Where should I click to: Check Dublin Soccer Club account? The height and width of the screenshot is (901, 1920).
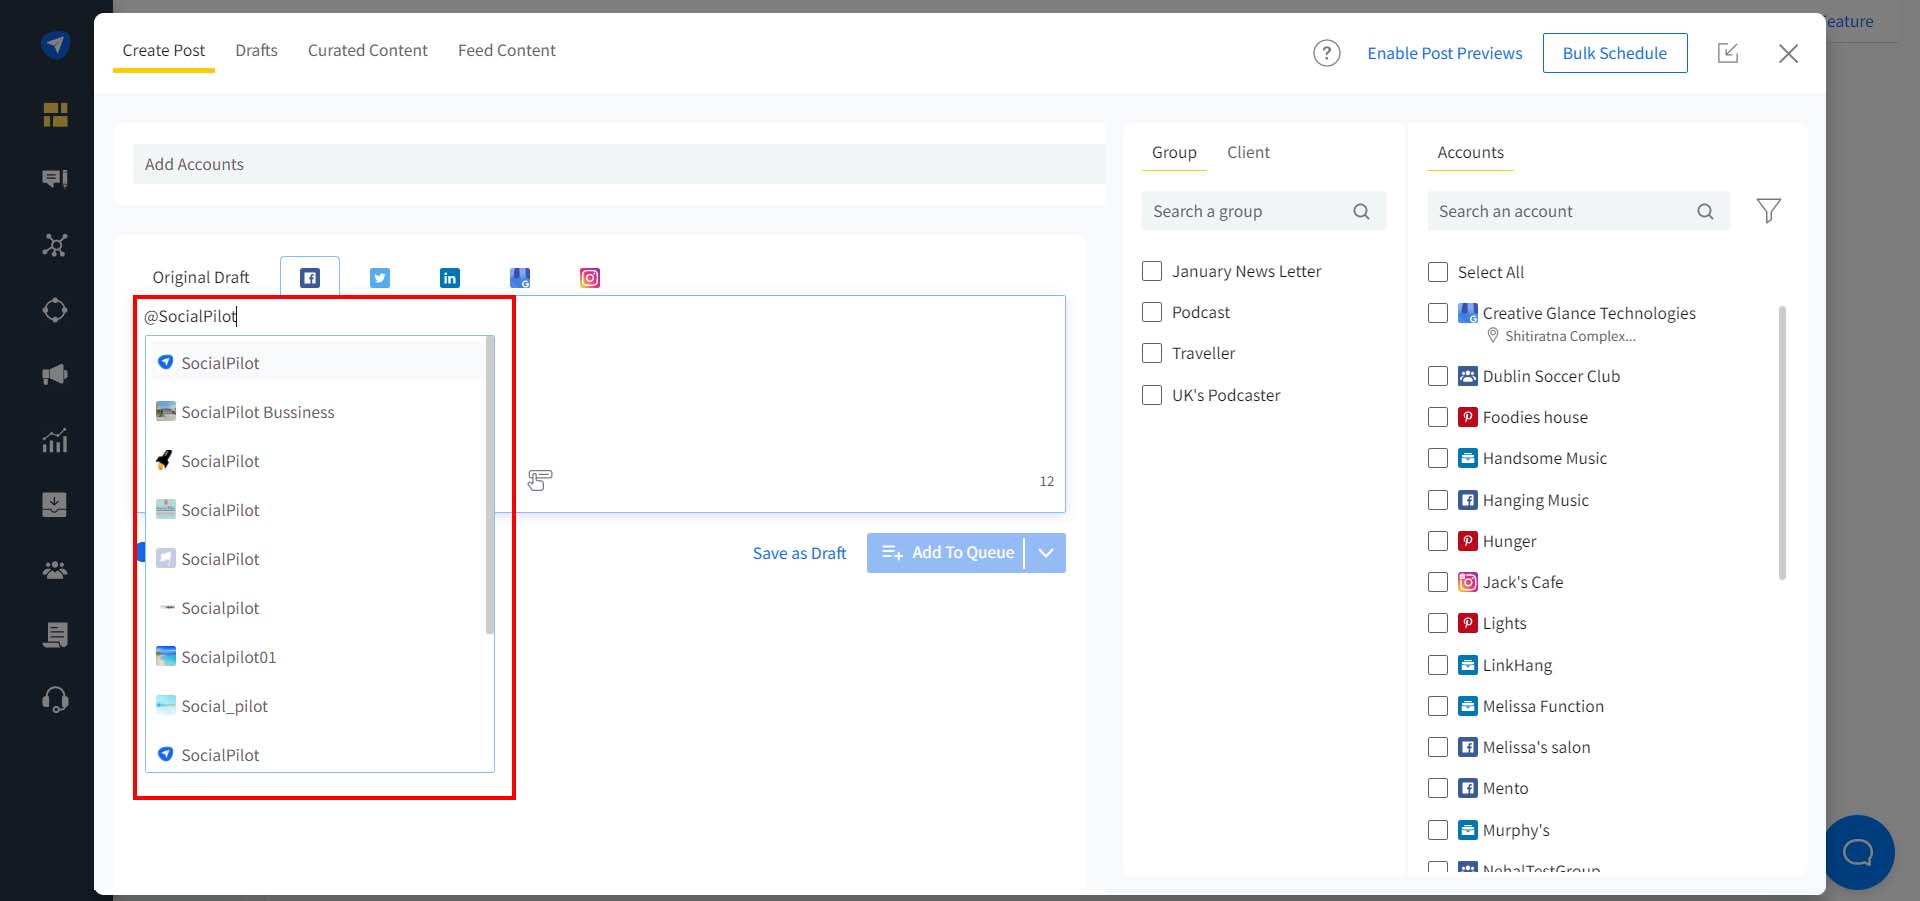(1438, 376)
